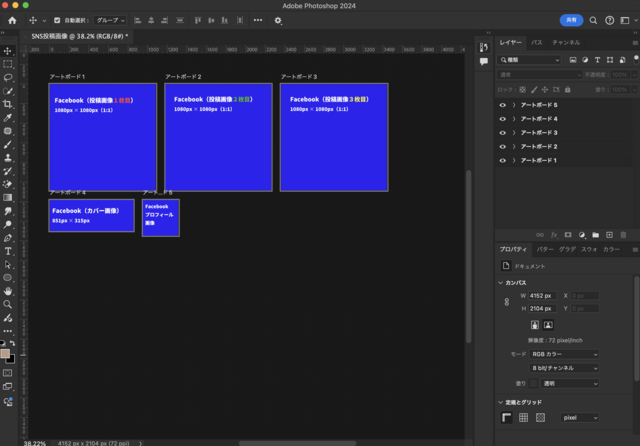Align top edges in options bar
This screenshot has width=640, height=446.
tap(198, 20)
